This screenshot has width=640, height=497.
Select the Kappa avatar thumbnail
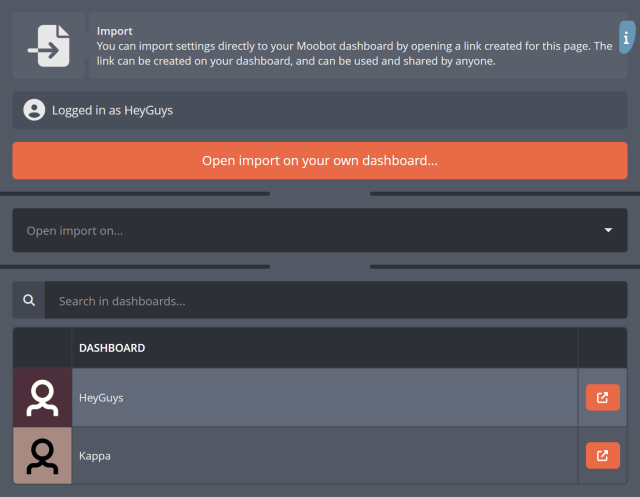point(42,455)
